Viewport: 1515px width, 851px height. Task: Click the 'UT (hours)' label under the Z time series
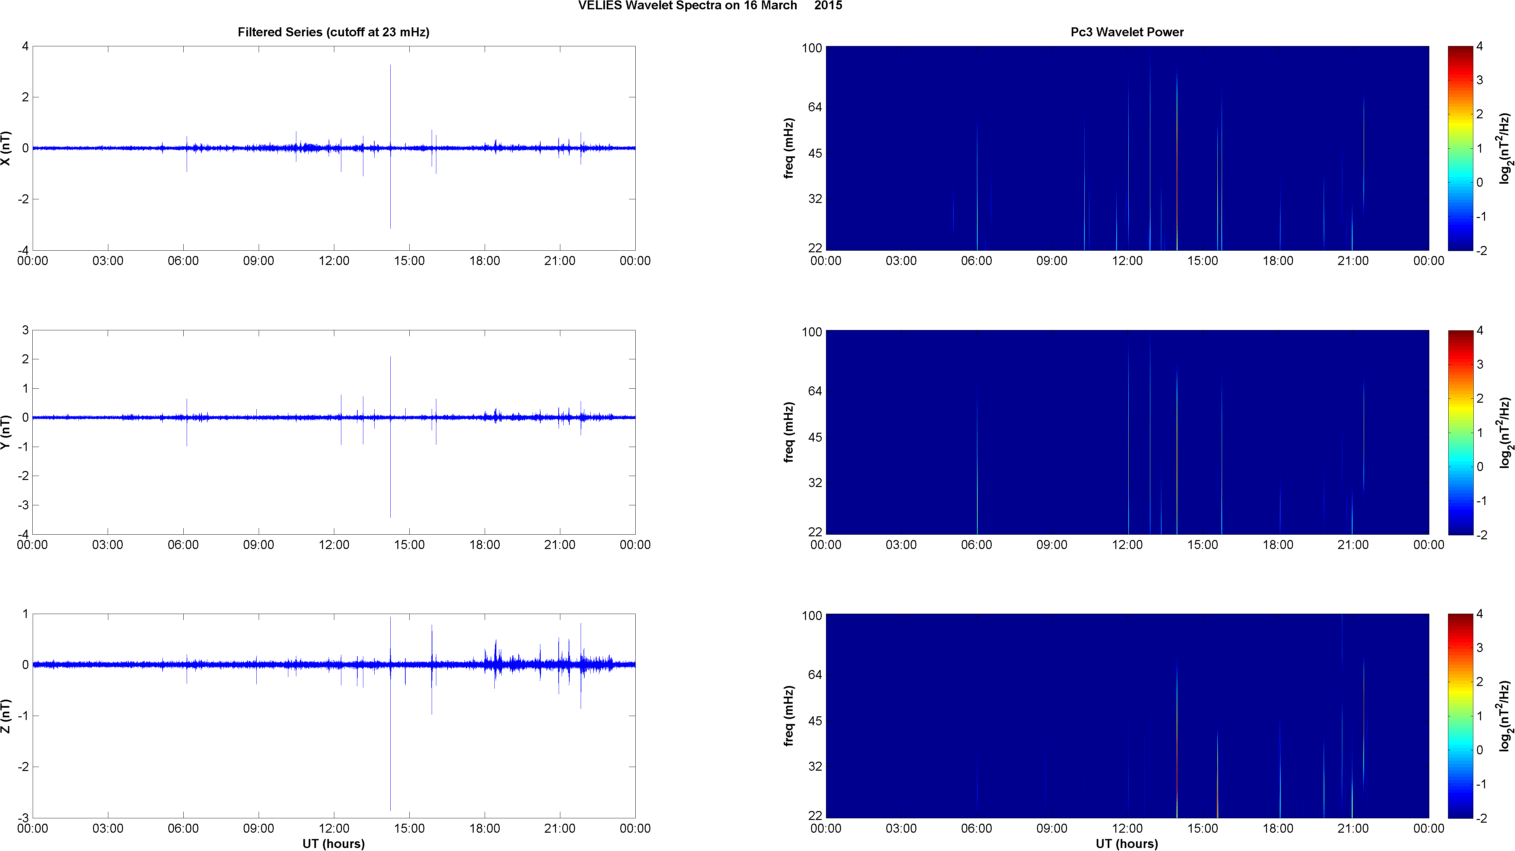[333, 844]
